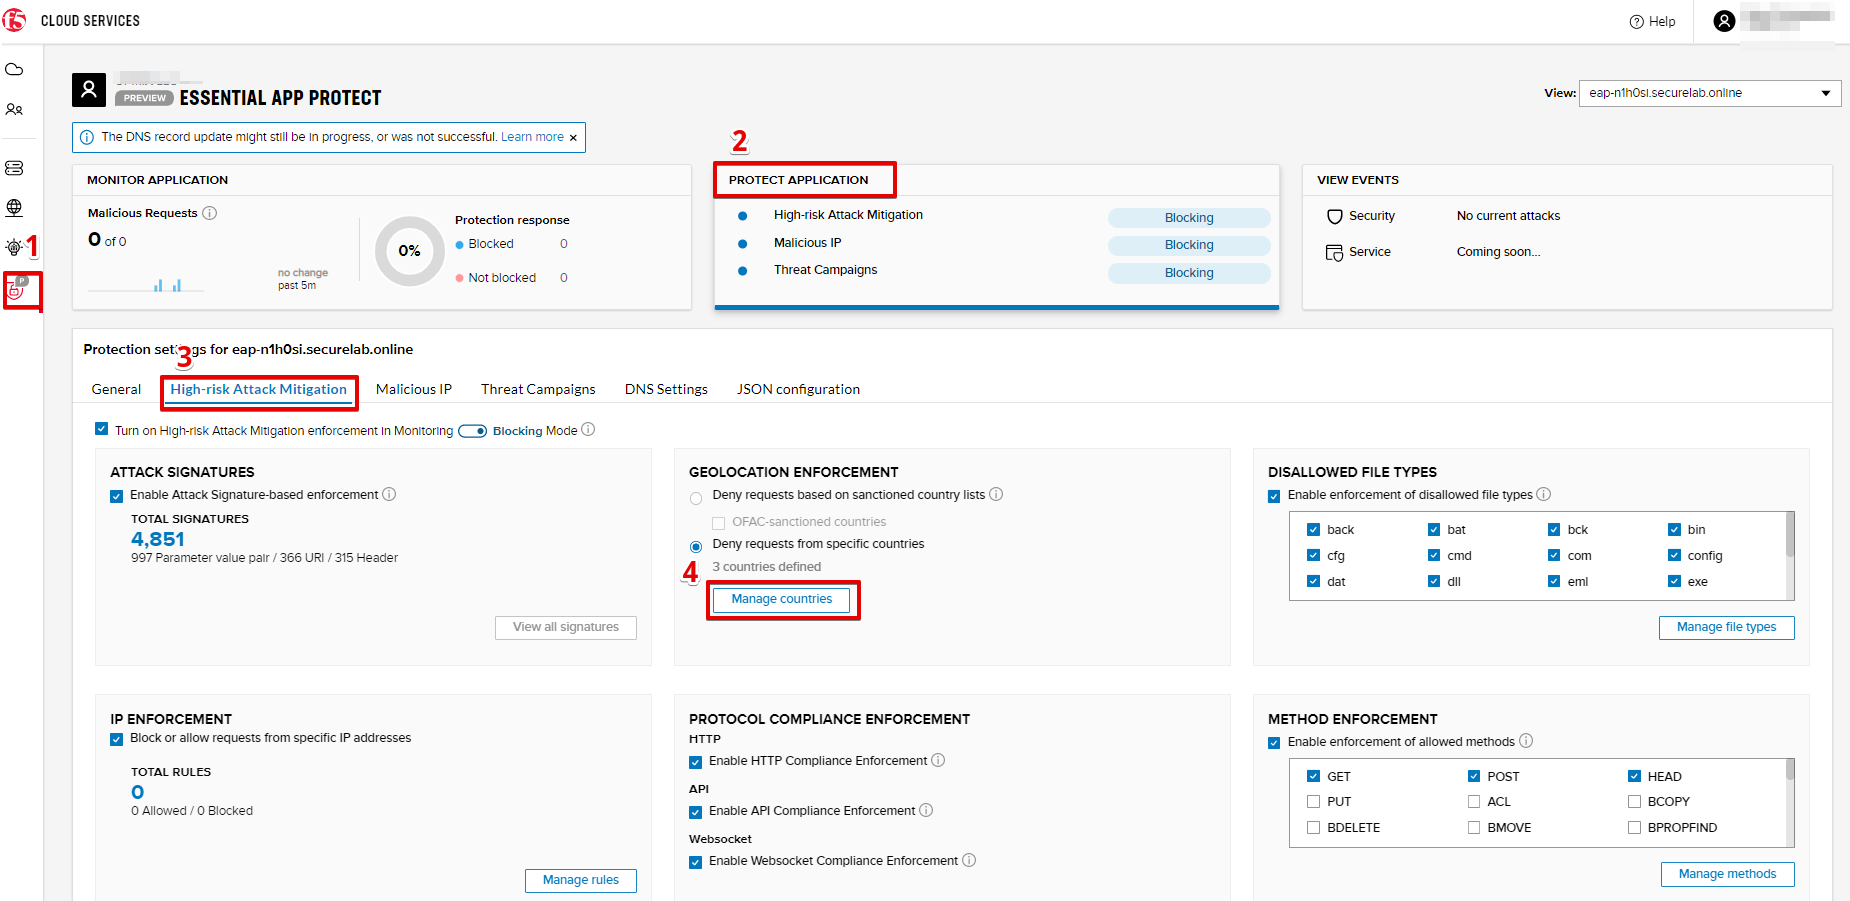Image resolution: width=1850 pixels, height=901 pixels.
Task: Toggle the Monitoring/Blocking Mode switch
Action: pyautogui.click(x=472, y=431)
